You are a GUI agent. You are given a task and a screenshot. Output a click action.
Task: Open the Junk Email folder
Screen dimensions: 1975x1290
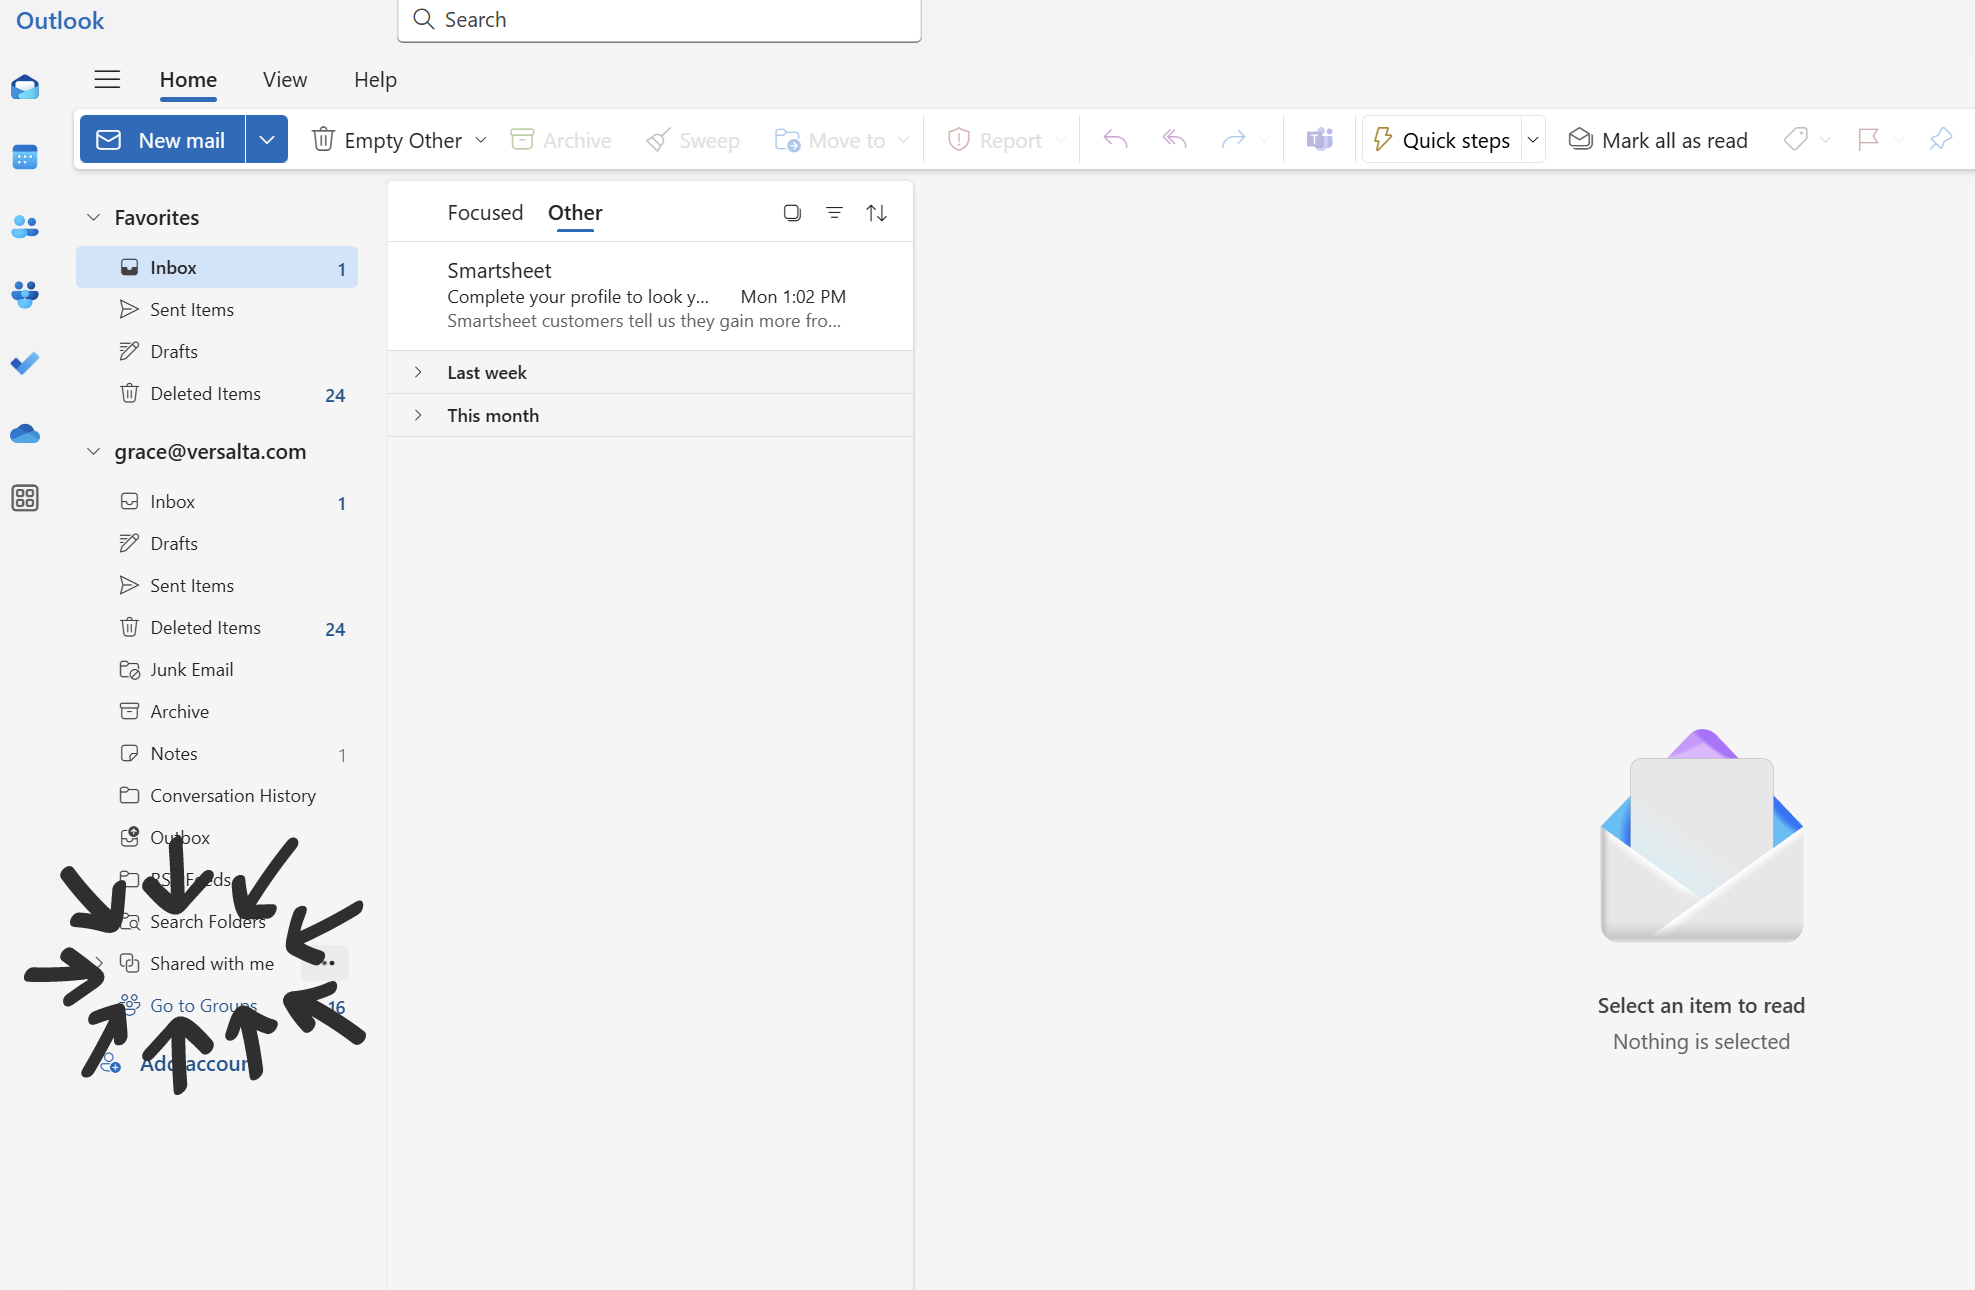[x=192, y=670]
